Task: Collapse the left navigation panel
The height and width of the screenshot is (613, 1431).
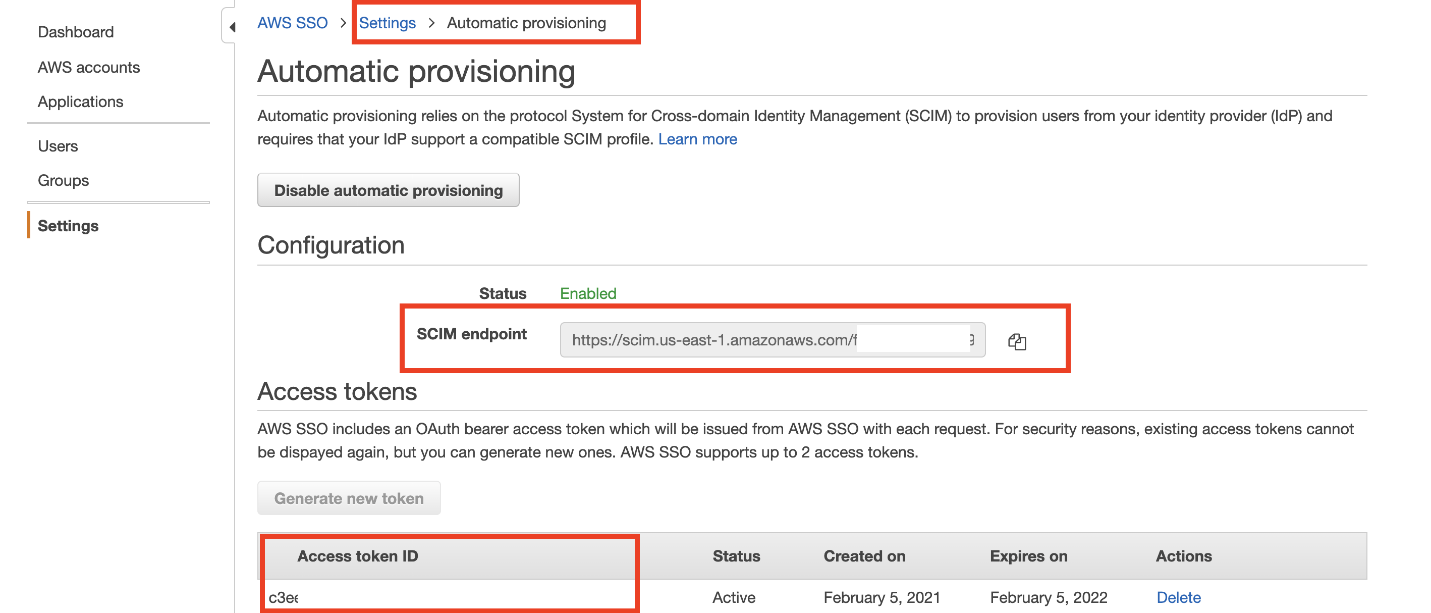Action: coord(231,27)
